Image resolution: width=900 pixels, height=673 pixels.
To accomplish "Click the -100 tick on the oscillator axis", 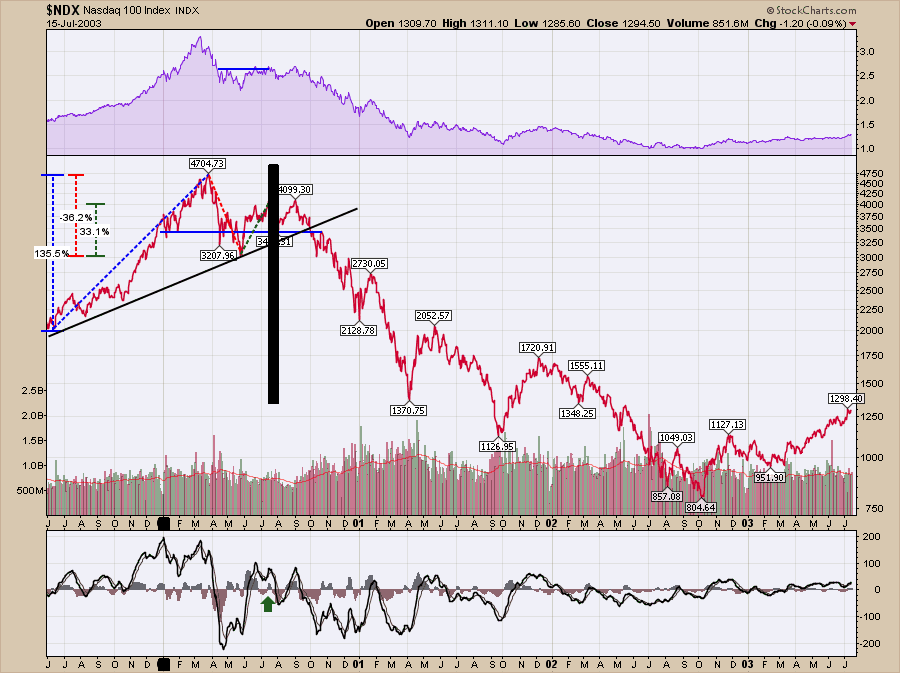I will pos(869,616).
